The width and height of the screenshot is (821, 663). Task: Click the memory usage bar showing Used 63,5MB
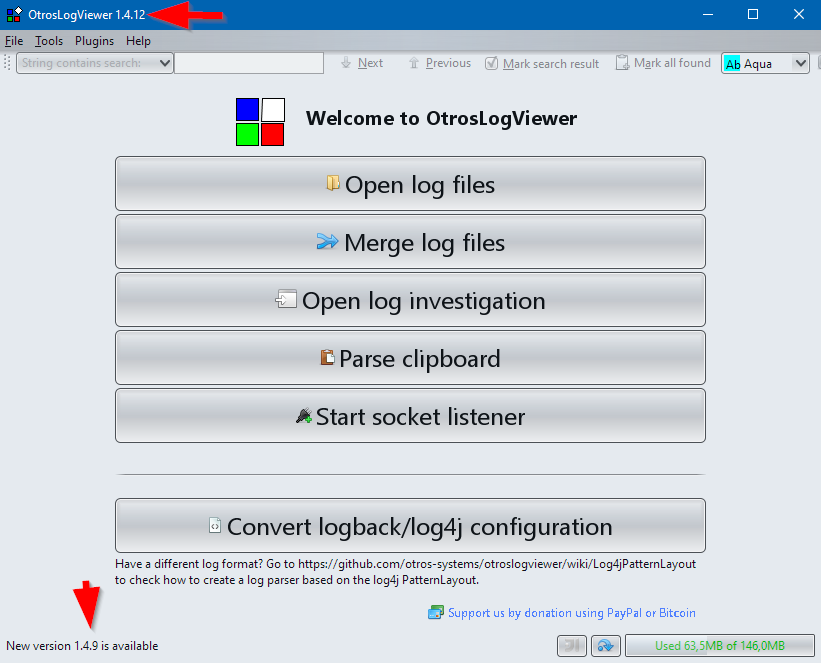(x=719, y=645)
